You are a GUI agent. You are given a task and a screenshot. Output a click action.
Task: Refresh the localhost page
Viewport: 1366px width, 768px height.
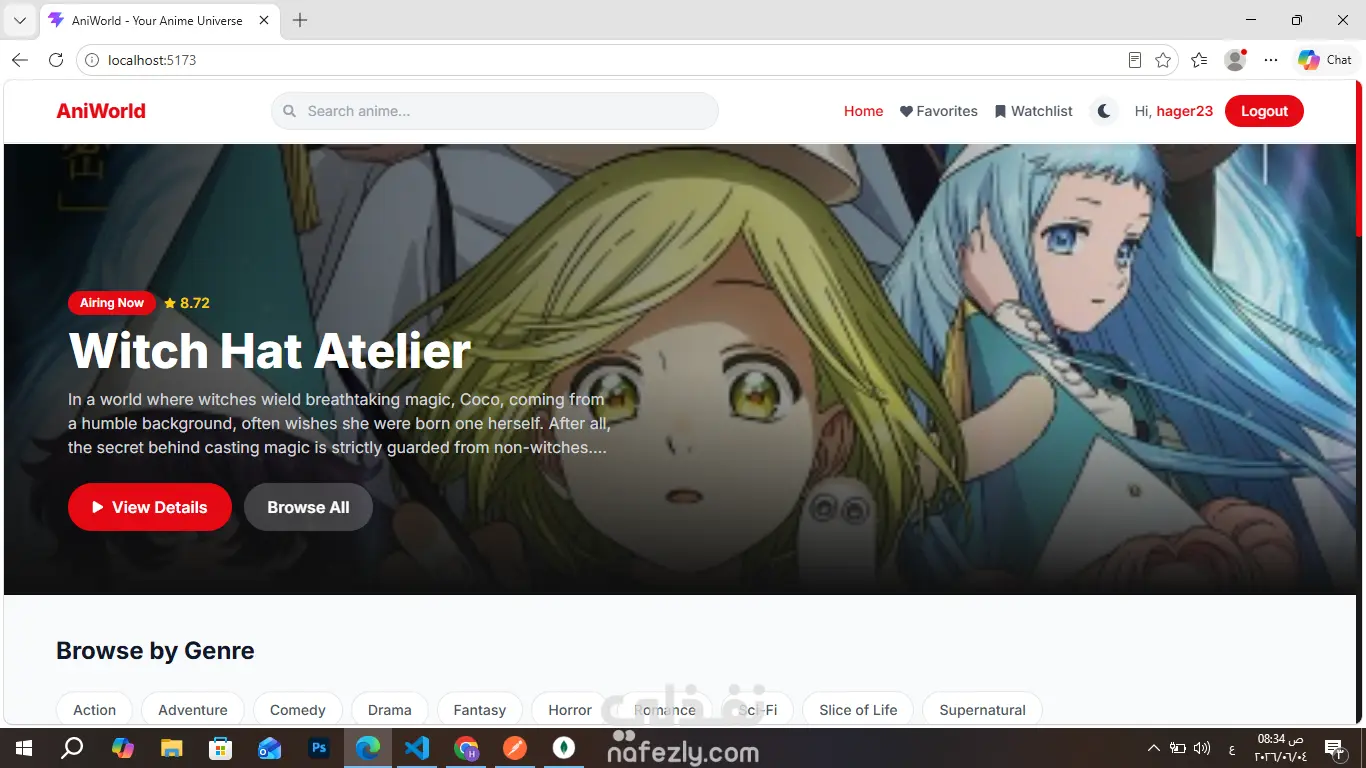(x=56, y=60)
